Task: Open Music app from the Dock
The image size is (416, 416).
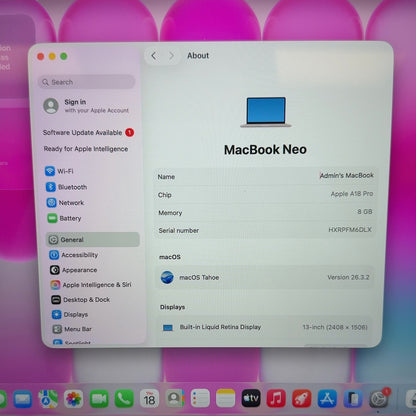Action: (x=276, y=398)
